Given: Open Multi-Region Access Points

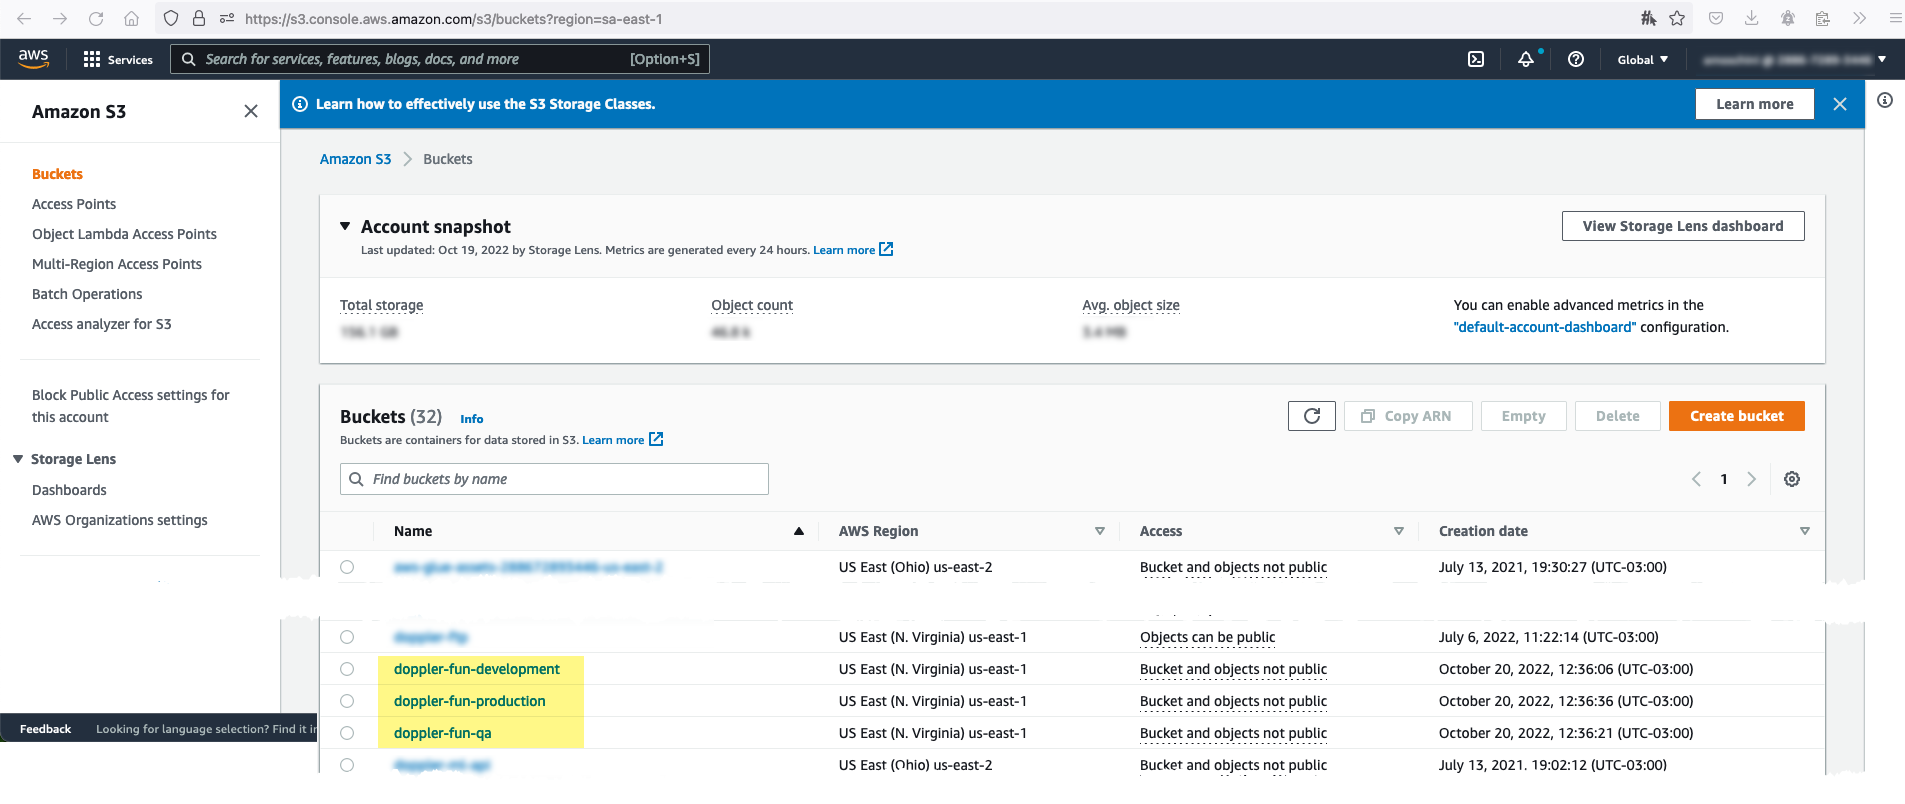Looking at the screenshot, I should [117, 264].
